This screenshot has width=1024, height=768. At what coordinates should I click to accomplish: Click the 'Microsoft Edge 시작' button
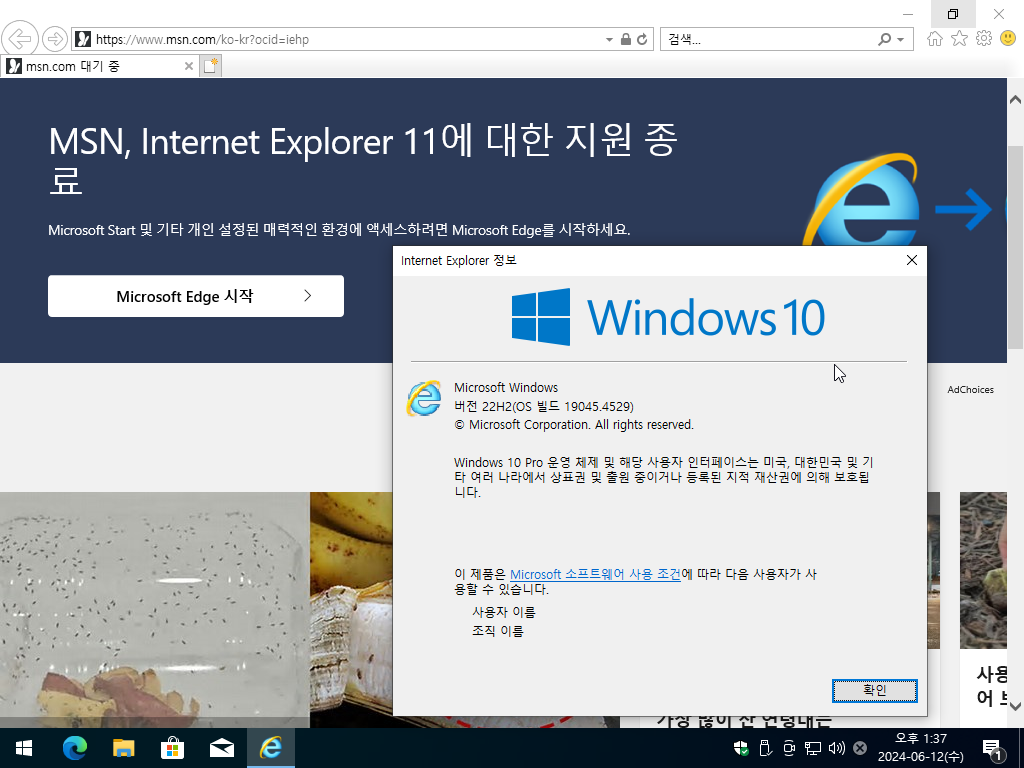click(196, 296)
